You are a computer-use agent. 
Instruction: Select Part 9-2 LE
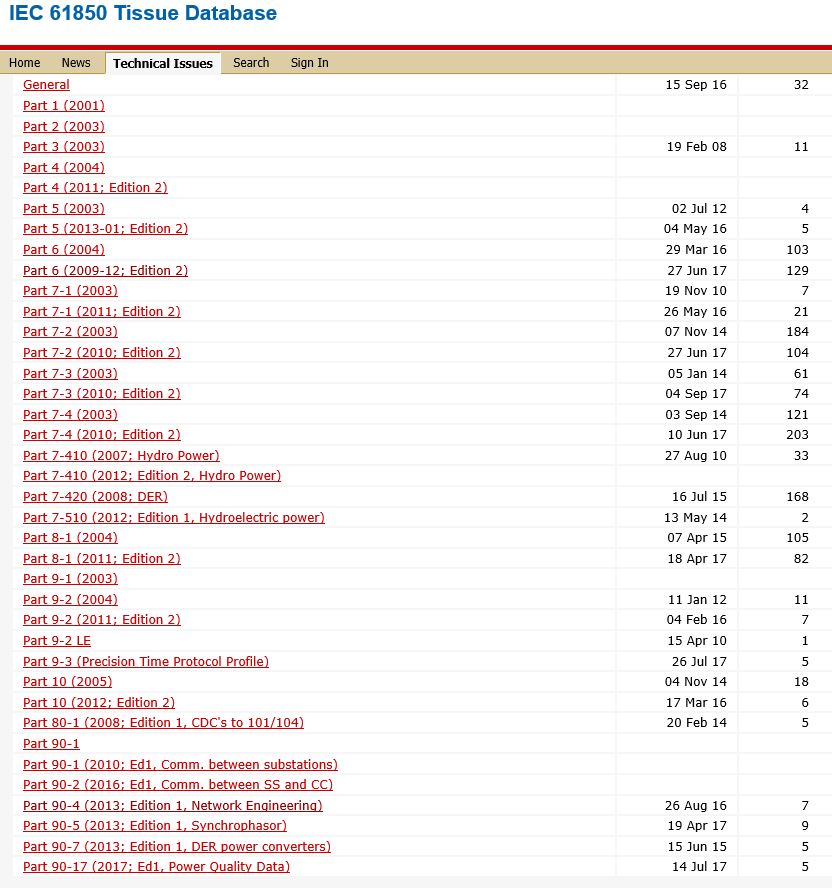(x=56, y=640)
